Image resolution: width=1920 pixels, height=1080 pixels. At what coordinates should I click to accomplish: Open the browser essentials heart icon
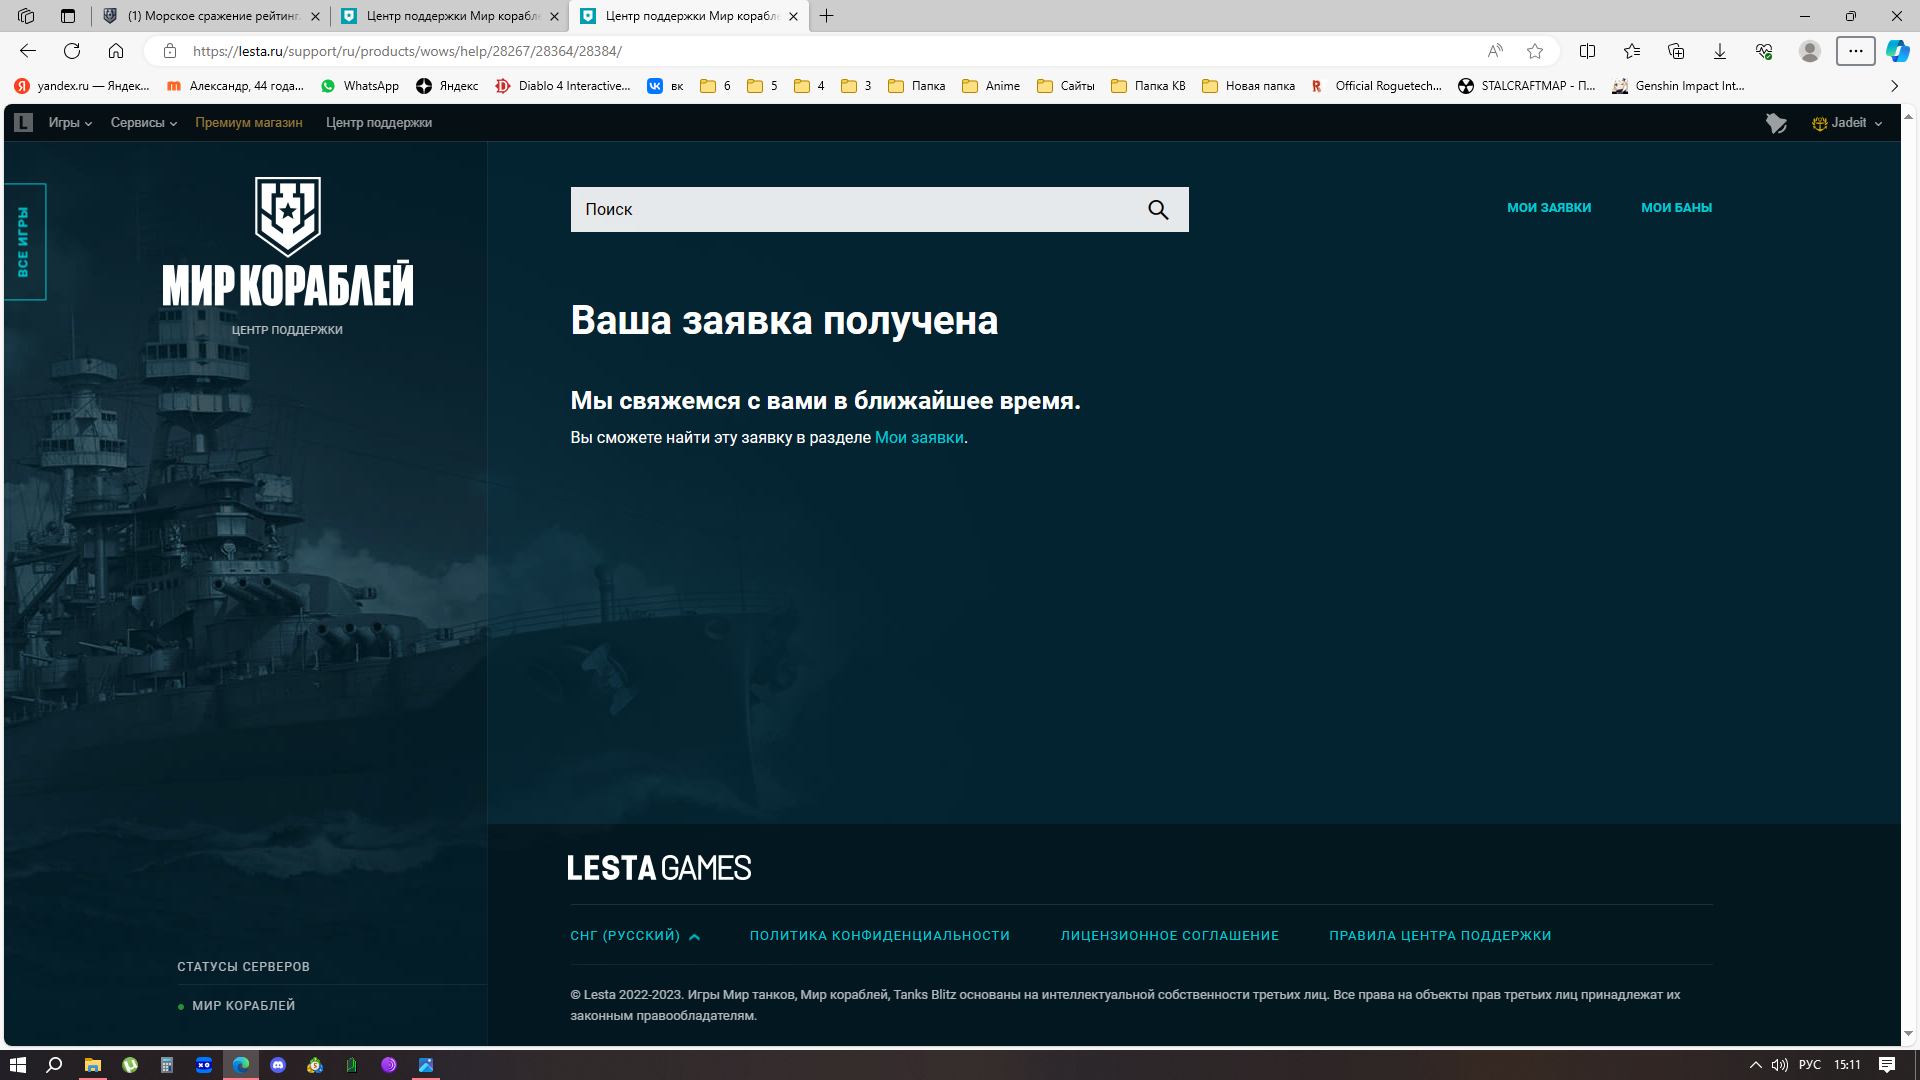coord(1764,51)
